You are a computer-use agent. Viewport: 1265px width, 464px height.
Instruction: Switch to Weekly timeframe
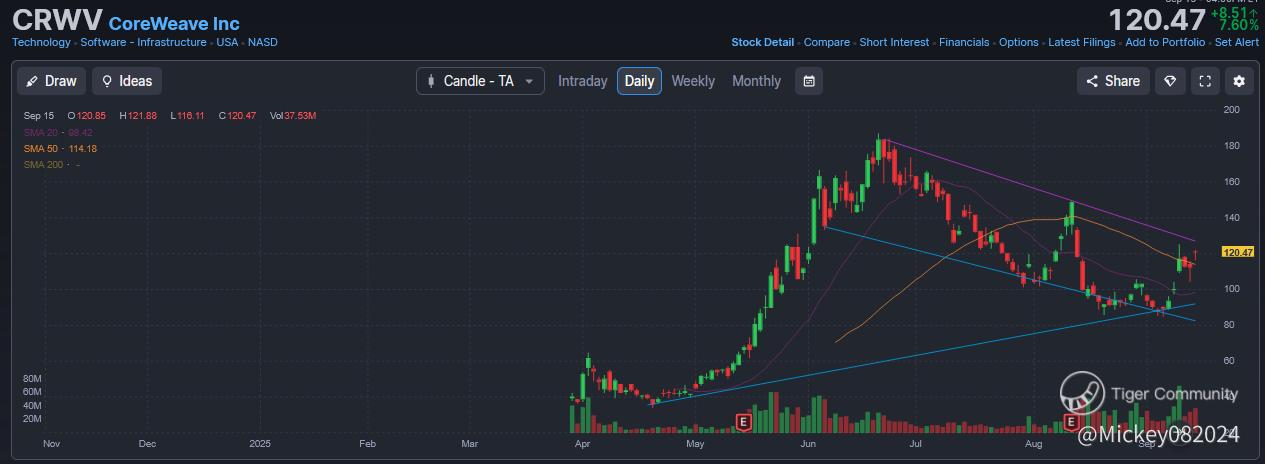pos(693,81)
